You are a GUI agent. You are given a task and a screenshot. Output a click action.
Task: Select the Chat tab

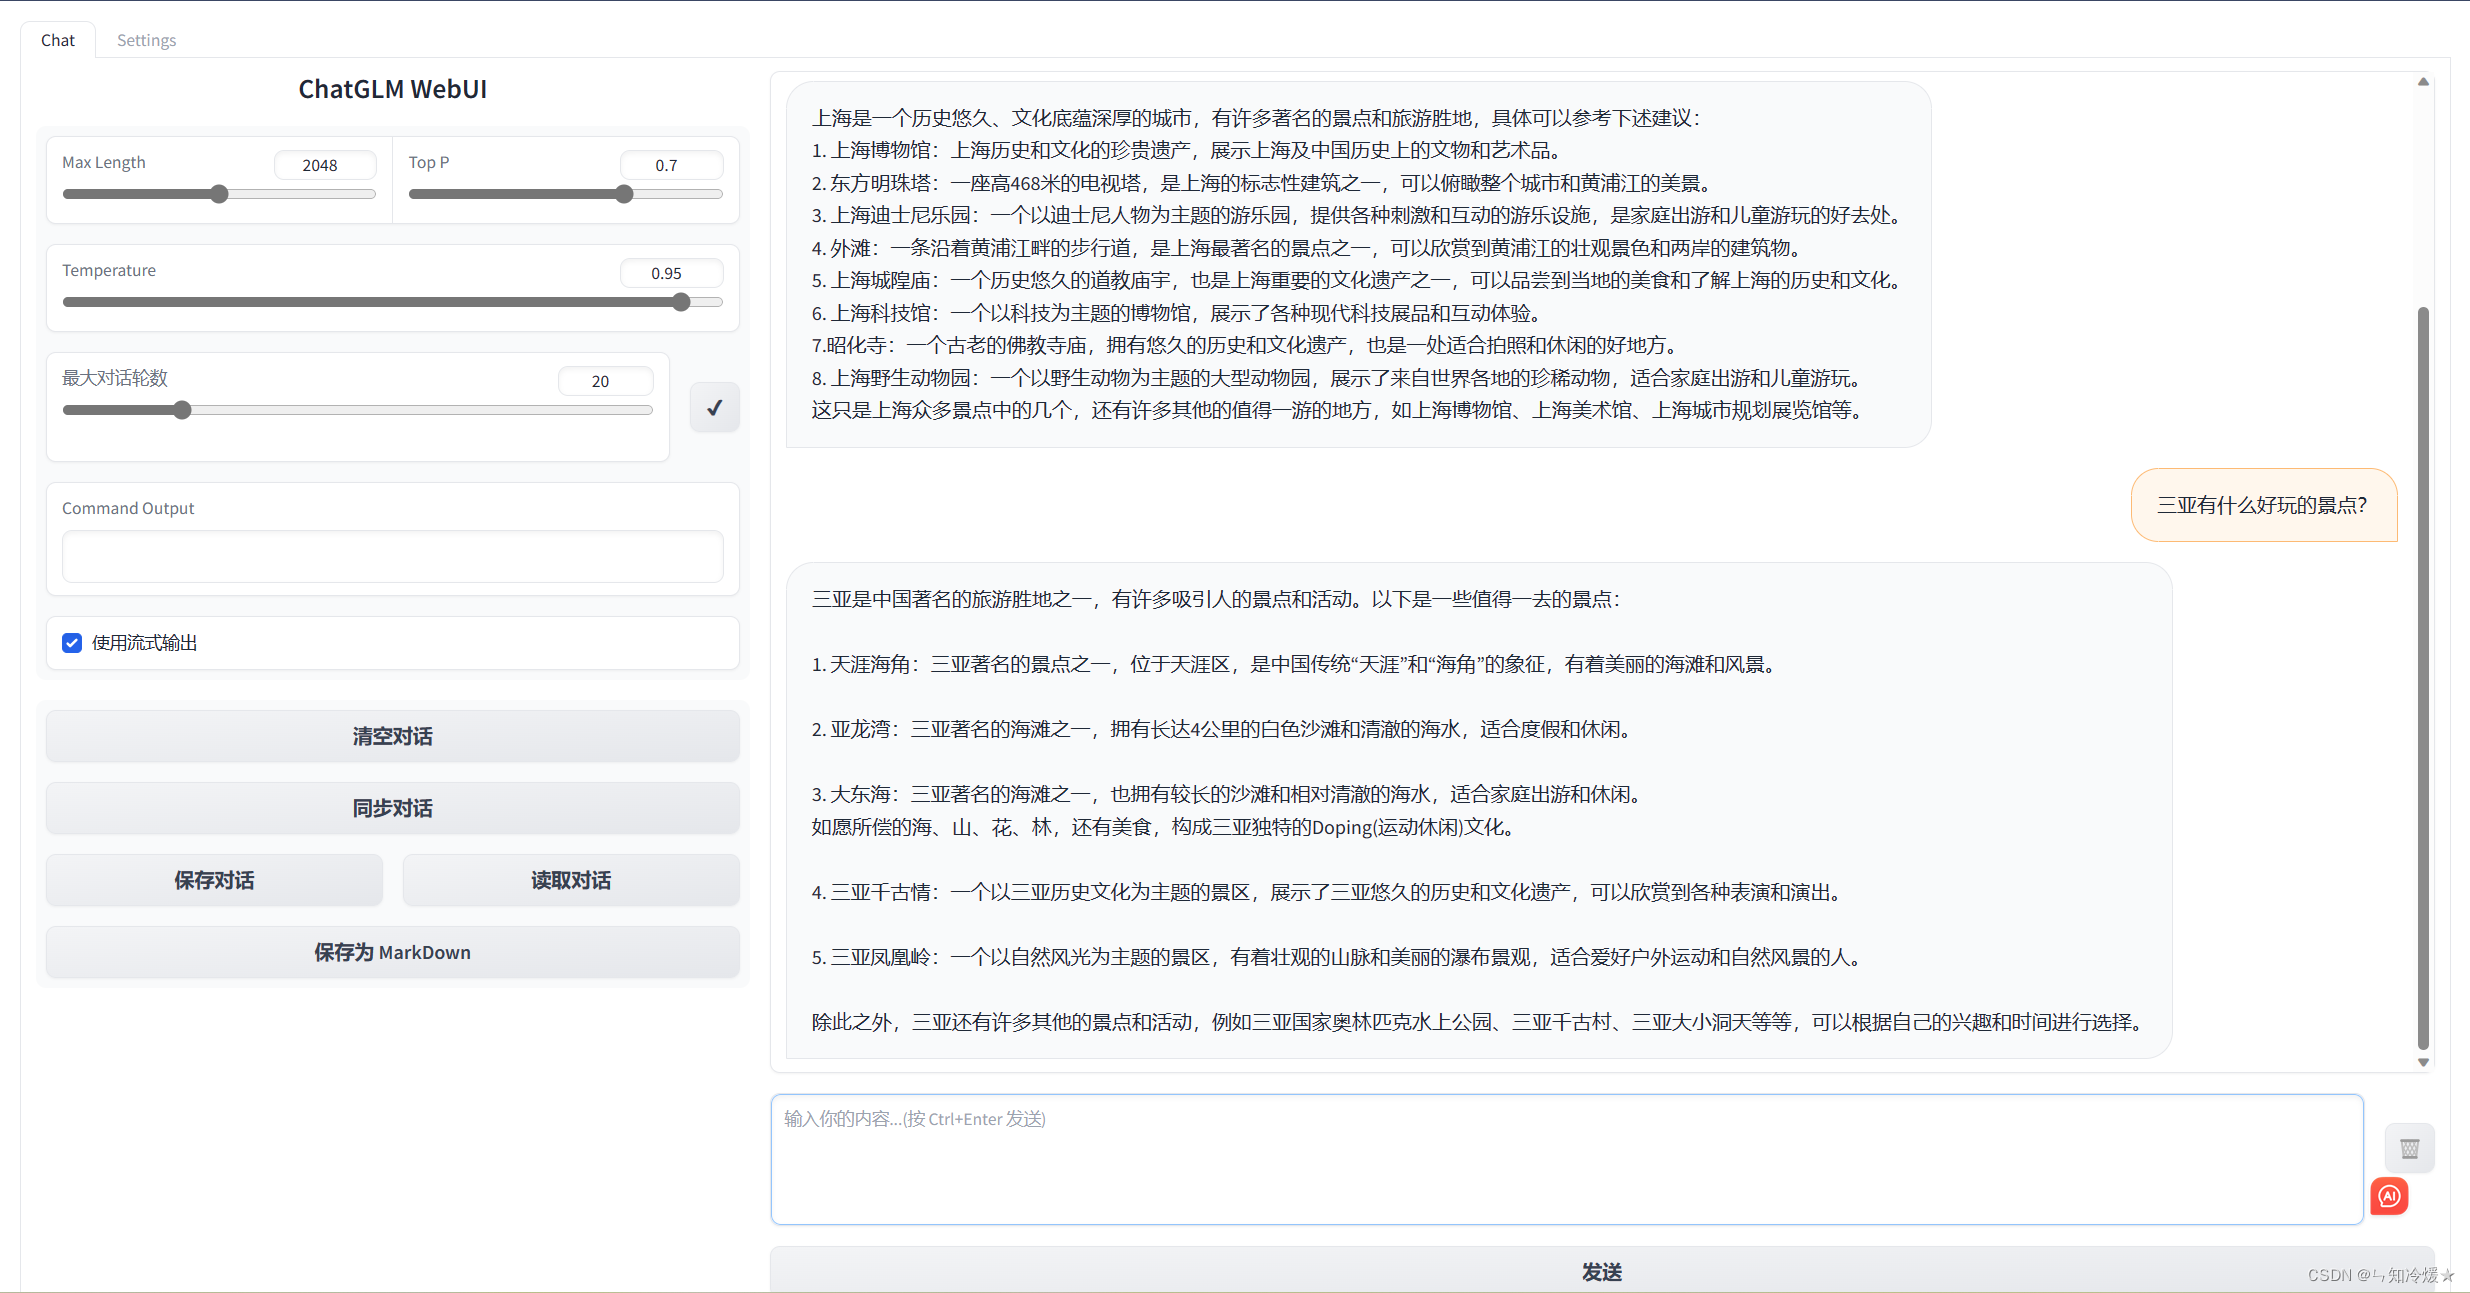[58, 40]
